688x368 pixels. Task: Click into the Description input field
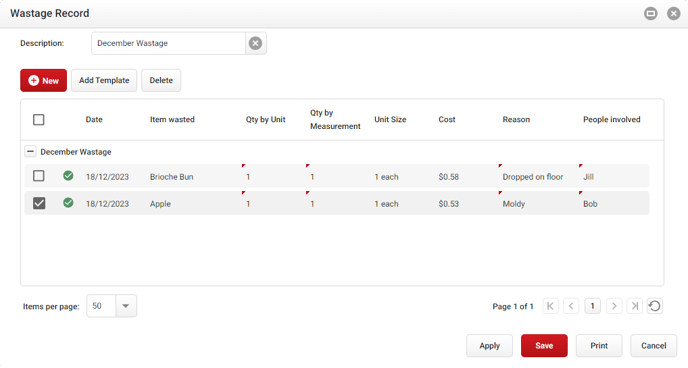[x=168, y=43]
